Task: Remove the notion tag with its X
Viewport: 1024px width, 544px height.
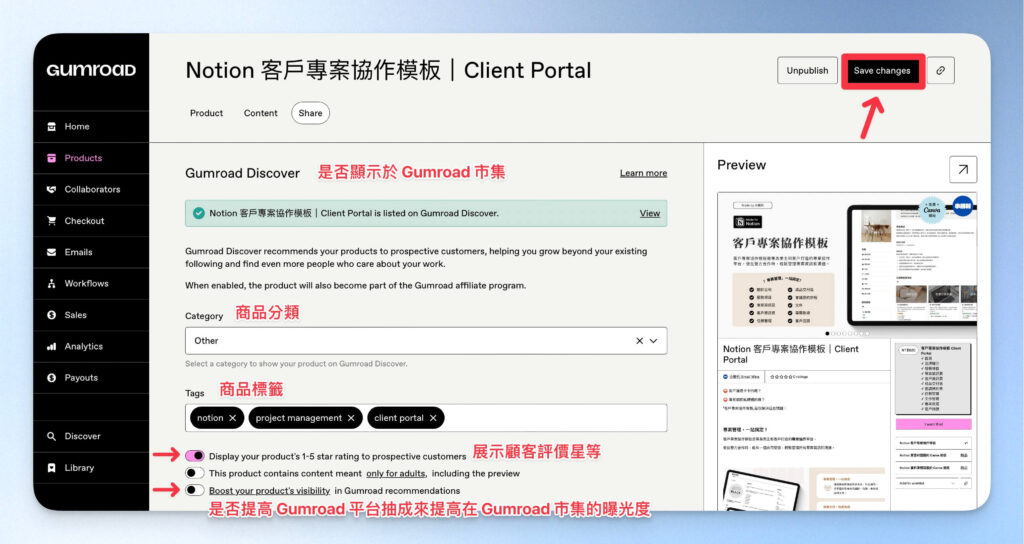Action: (x=232, y=418)
